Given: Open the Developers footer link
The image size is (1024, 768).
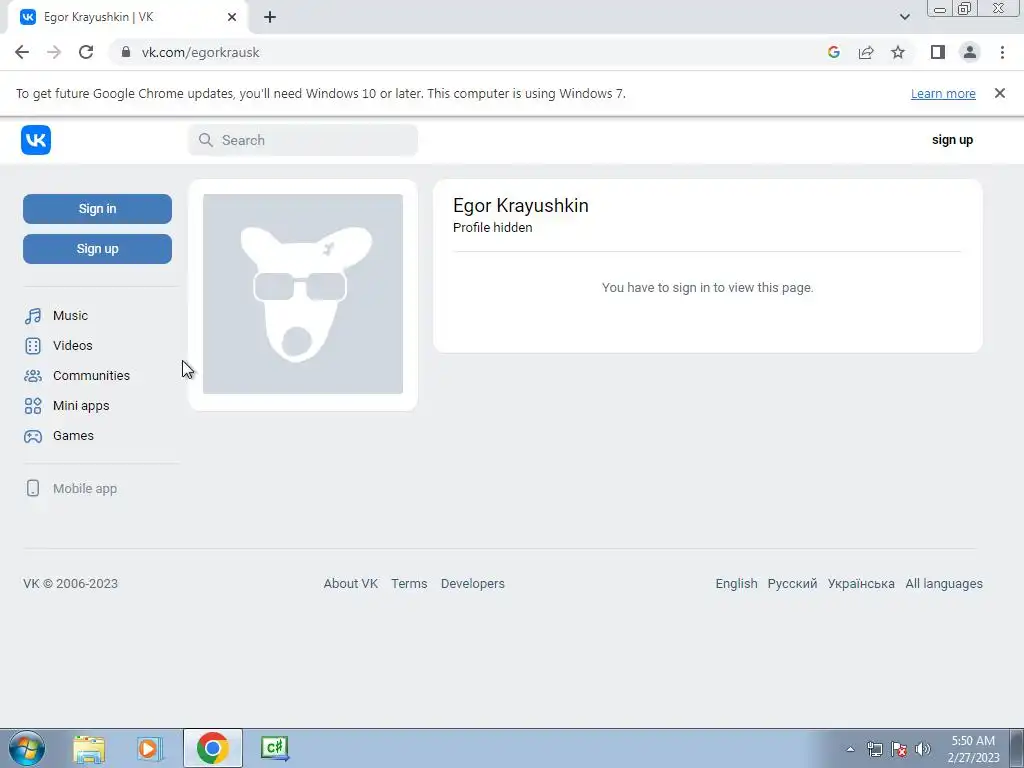Looking at the screenshot, I should point(473,584).
